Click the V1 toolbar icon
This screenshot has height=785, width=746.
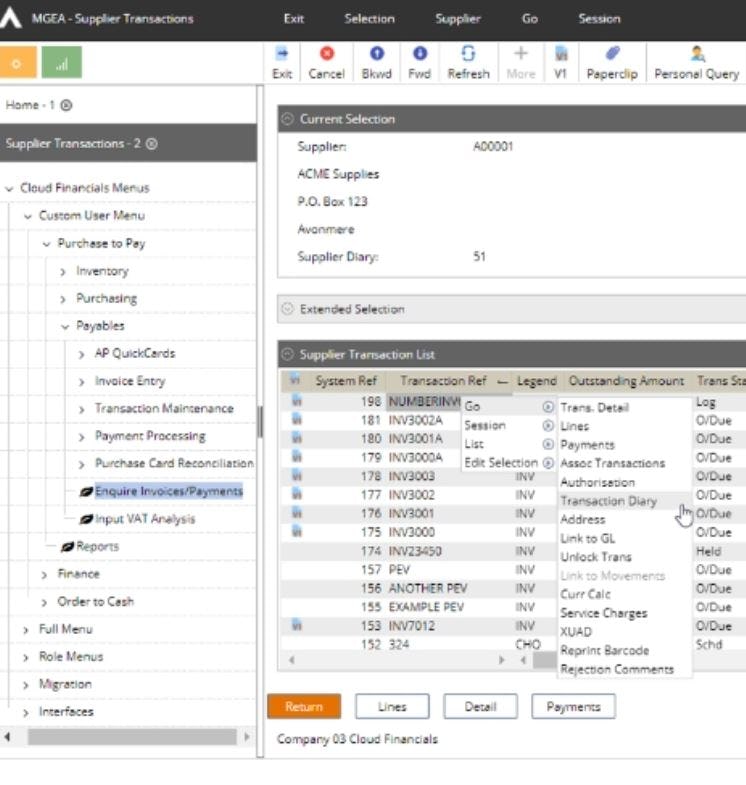pyautogui.click(x=561, y=54)
